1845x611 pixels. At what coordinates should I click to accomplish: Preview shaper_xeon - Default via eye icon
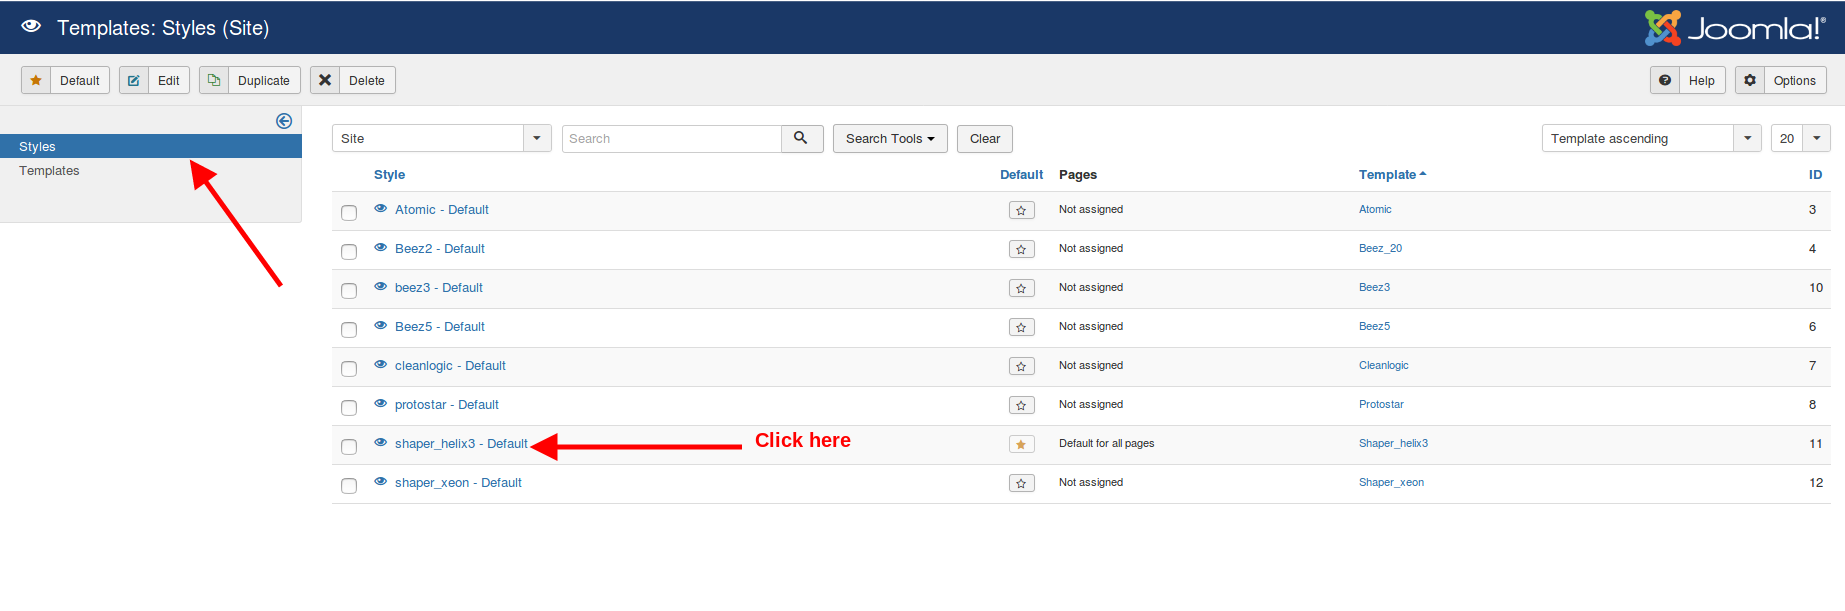(x=380, y=481)
